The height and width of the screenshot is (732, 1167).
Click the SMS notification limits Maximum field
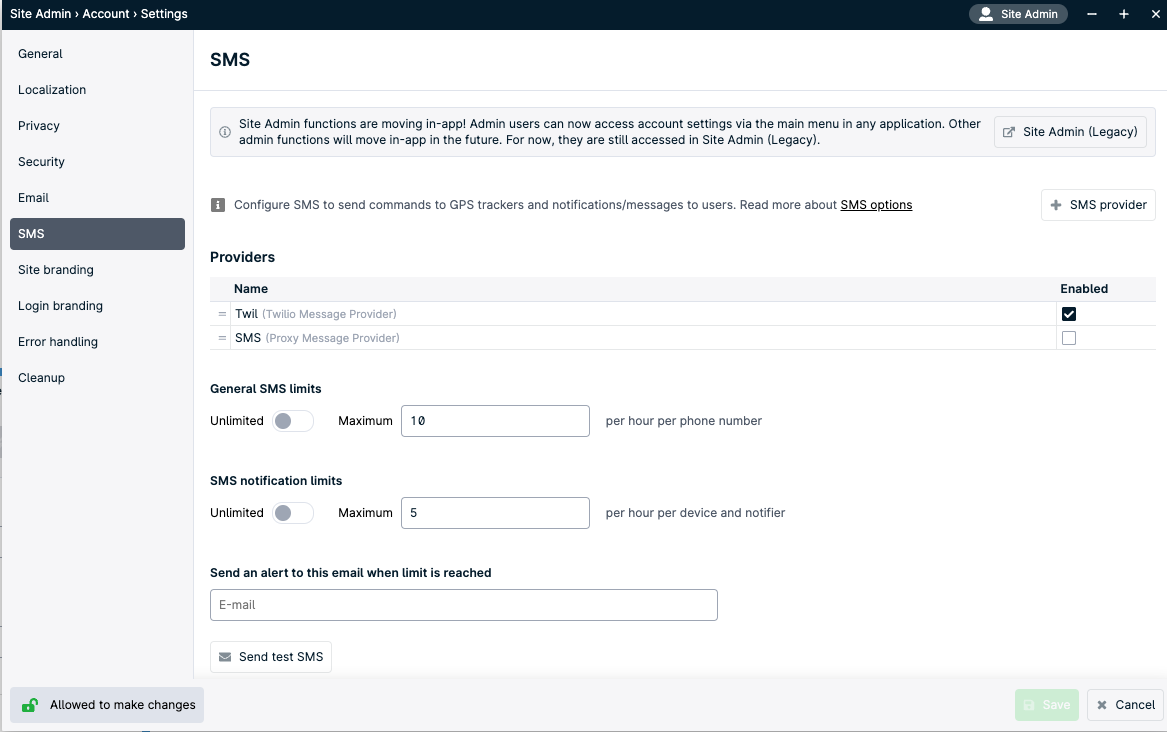(x=495, y=513)
